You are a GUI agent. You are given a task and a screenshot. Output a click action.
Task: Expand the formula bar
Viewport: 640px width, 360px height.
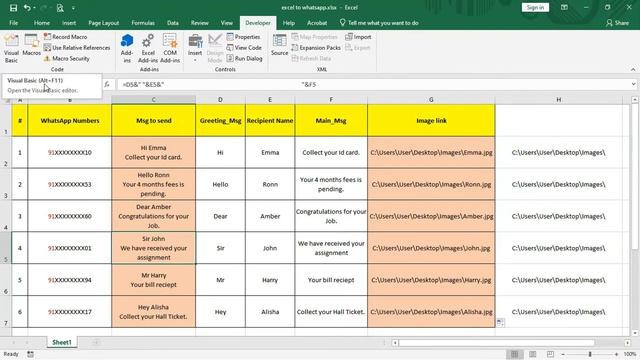(633, 84)
